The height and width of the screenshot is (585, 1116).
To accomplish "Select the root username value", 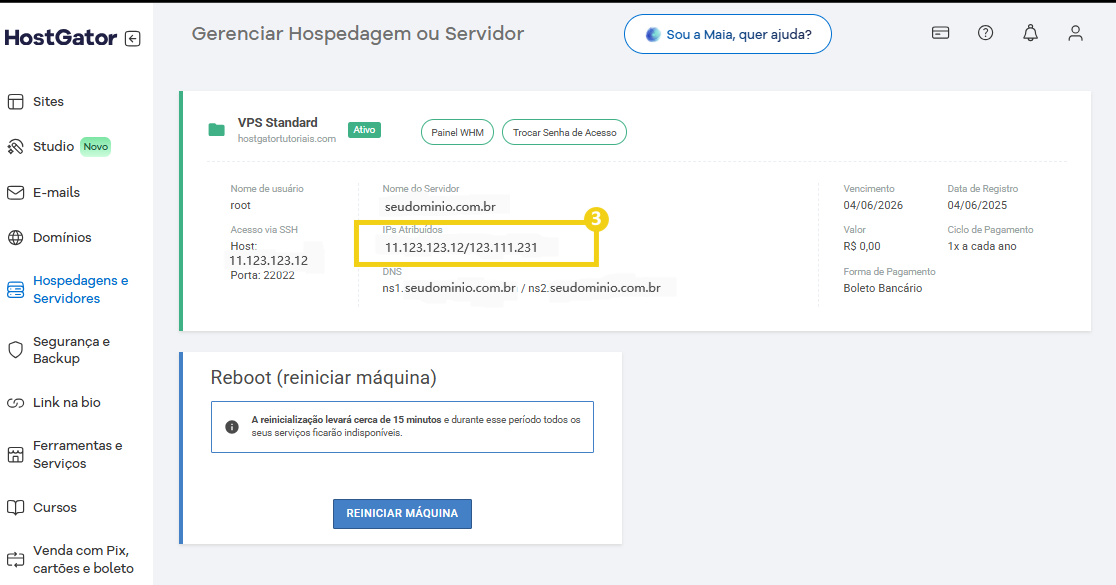I will pos(241,206).
